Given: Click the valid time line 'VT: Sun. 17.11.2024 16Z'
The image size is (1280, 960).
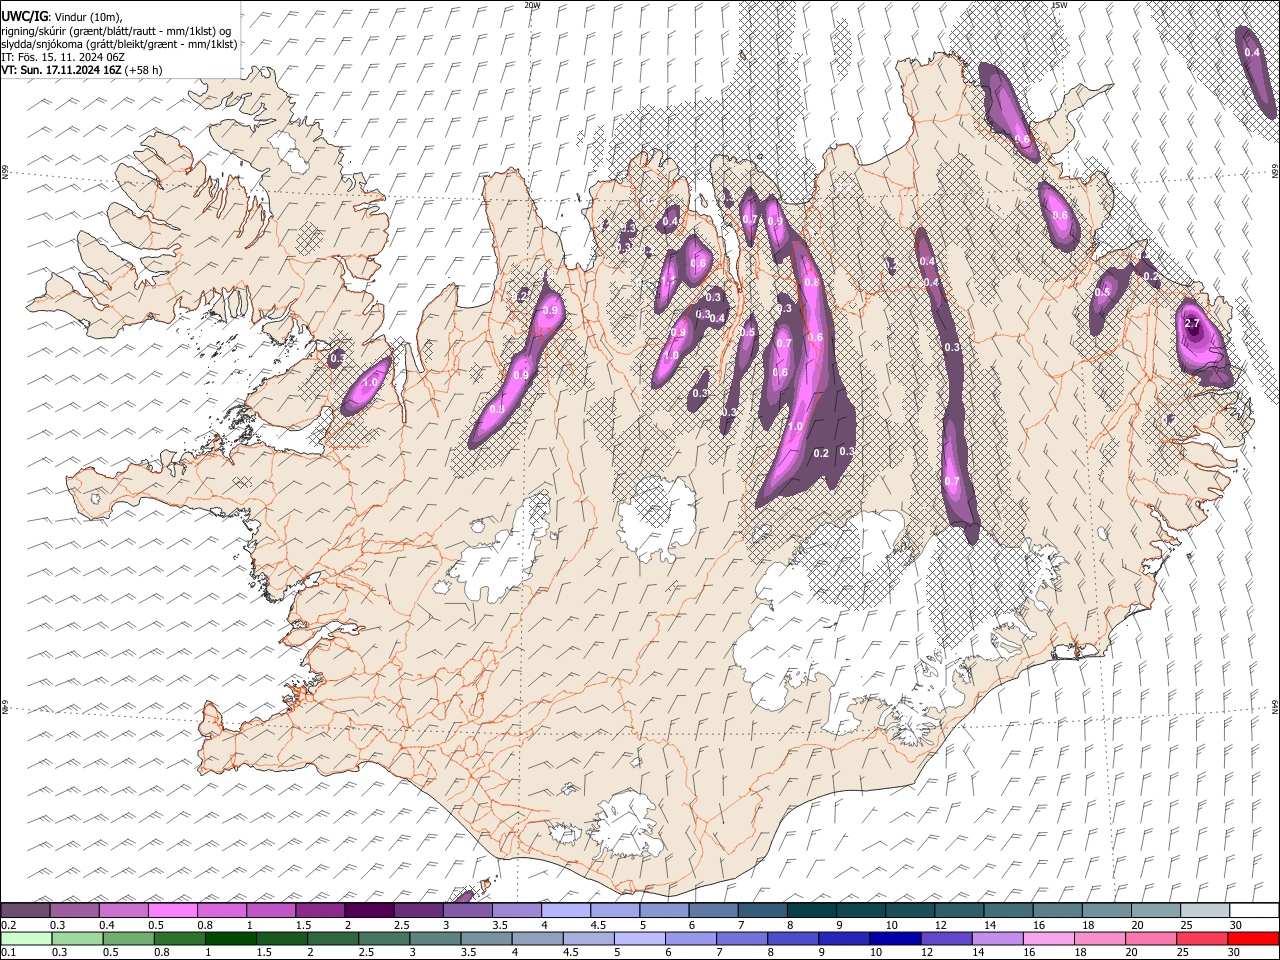Looking at the screenshot, I should tap(61, 70).
